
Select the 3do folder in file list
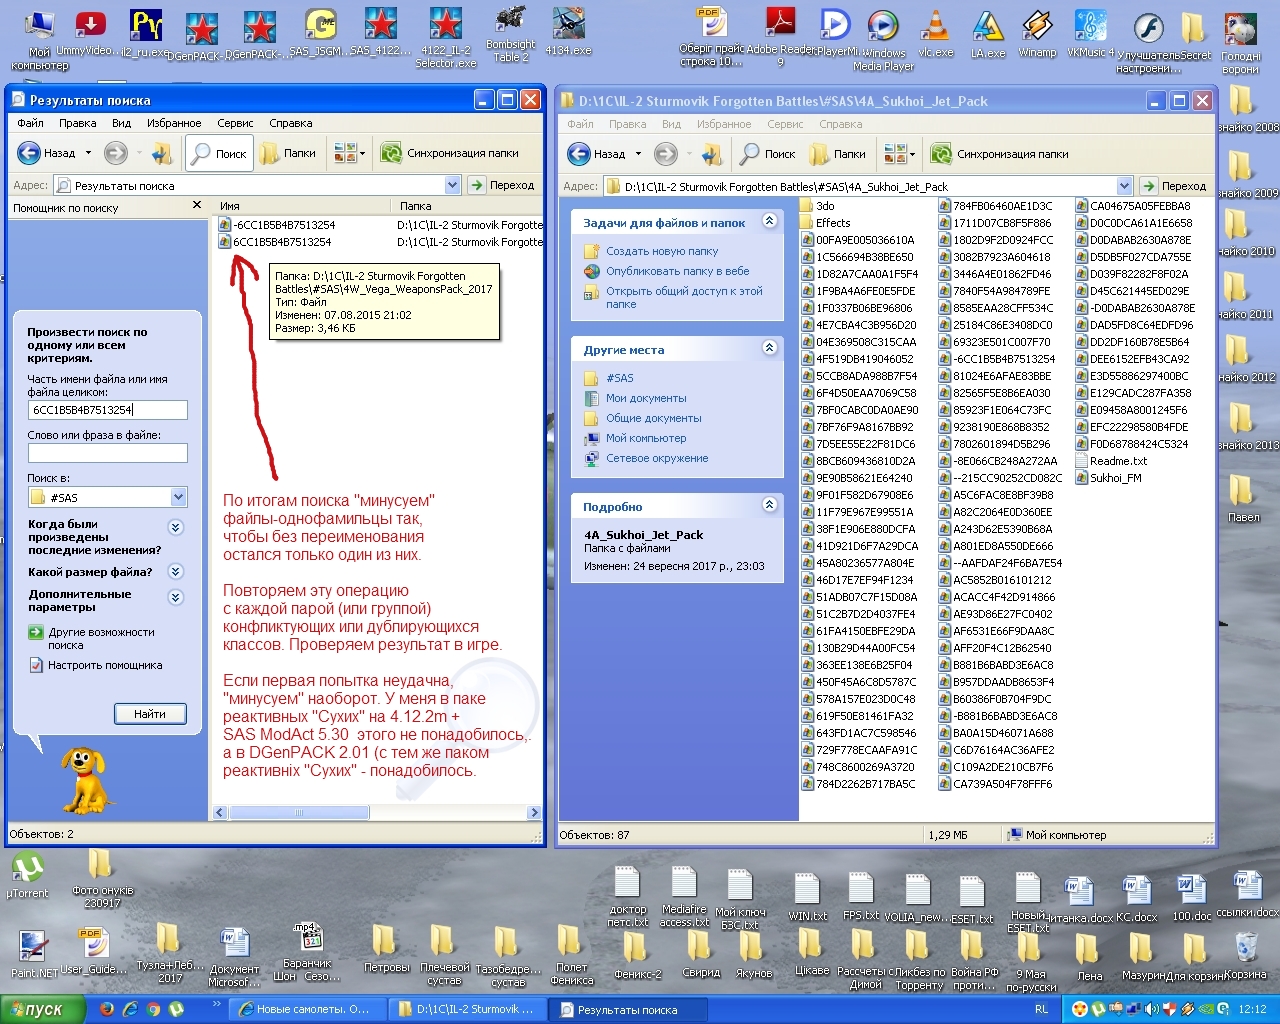817,206
